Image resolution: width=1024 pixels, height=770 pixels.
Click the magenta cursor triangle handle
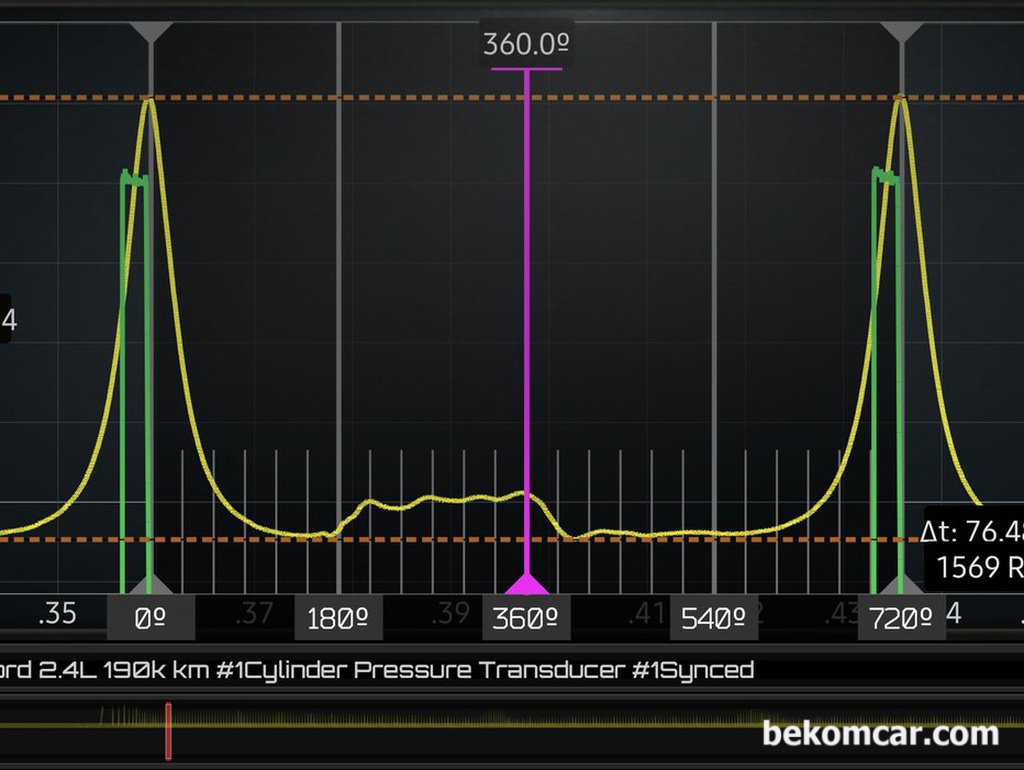(x=526, y=584)
